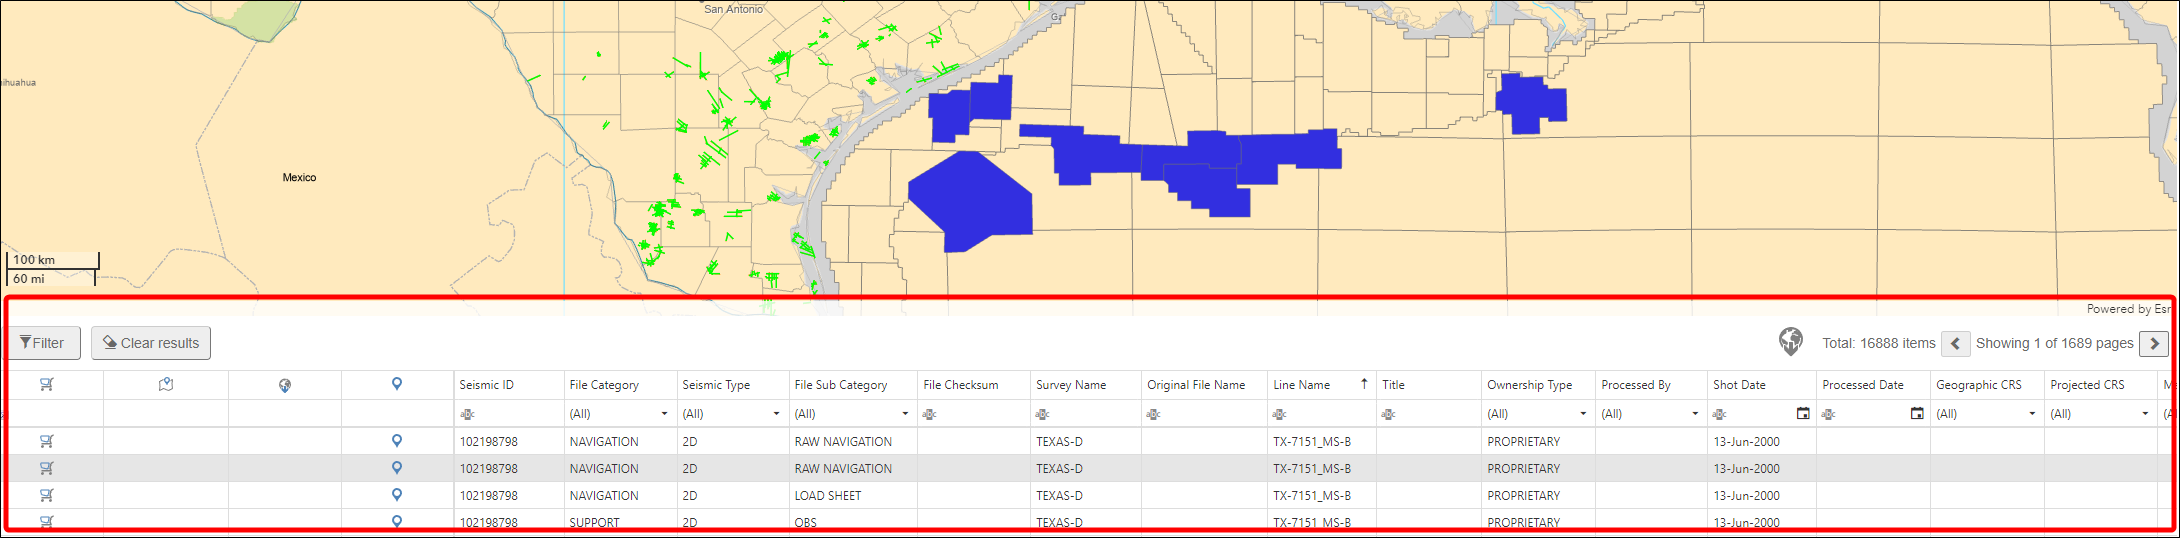Click the Showing 1 of 1689 pages text
Viewport: 2180px width, 538px height.
tap(2055, 343)
